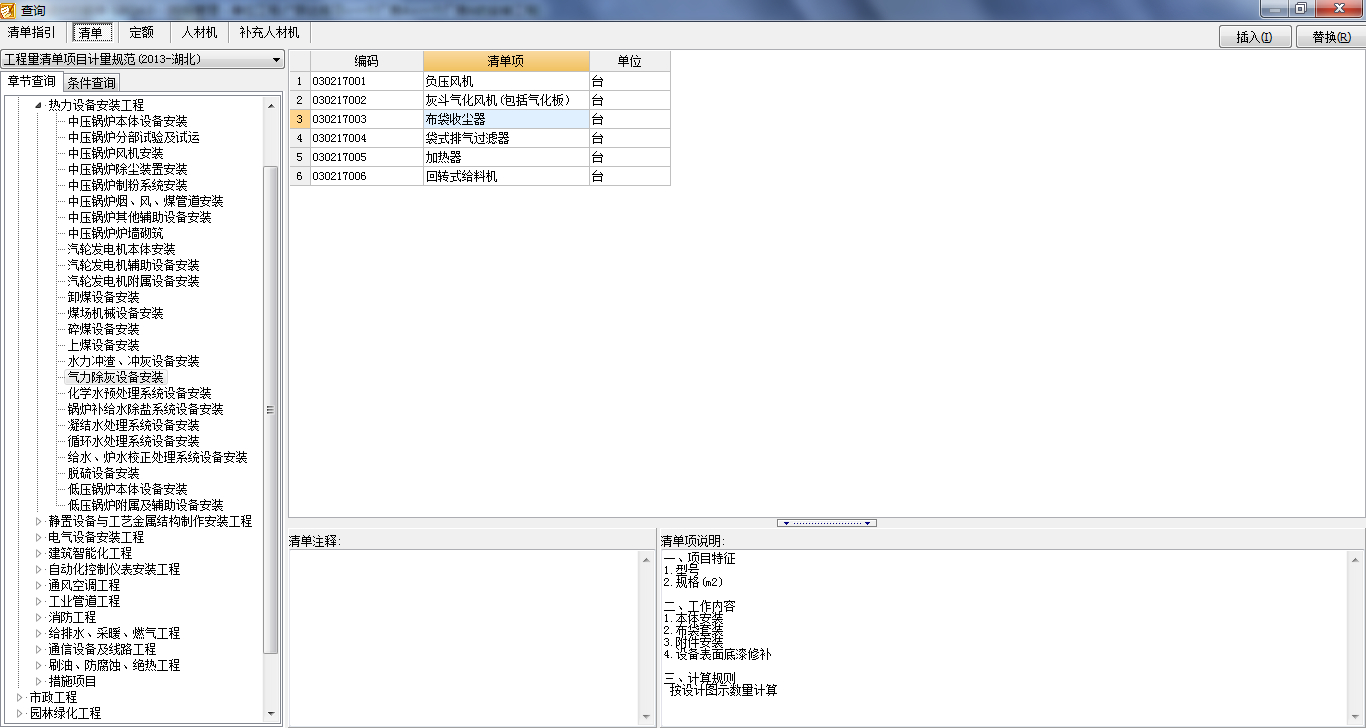The height and width of the screenshot is (728, 1366).
Task: Click code cell 030217004
Action: point(366,138)
